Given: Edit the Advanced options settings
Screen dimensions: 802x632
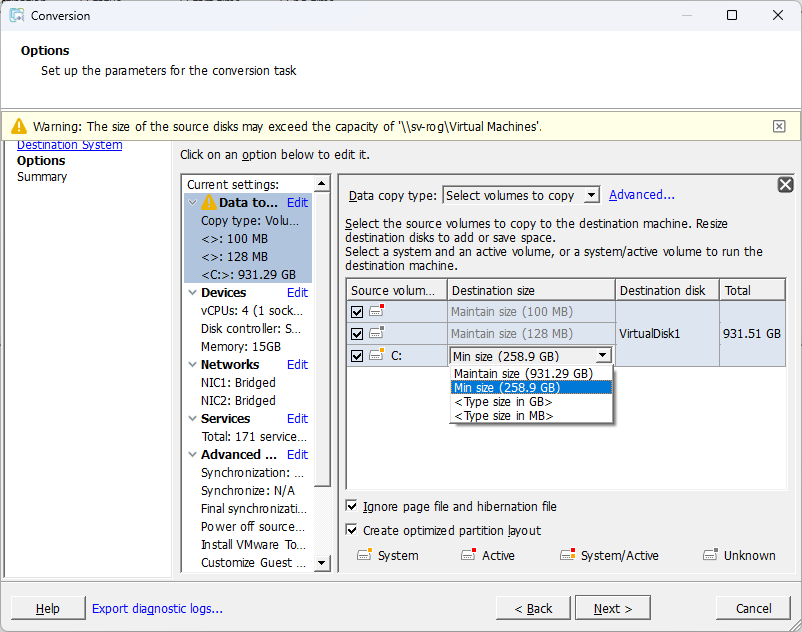Looking at the screenshot, I should pyautogui.click(x=297, y=455).
